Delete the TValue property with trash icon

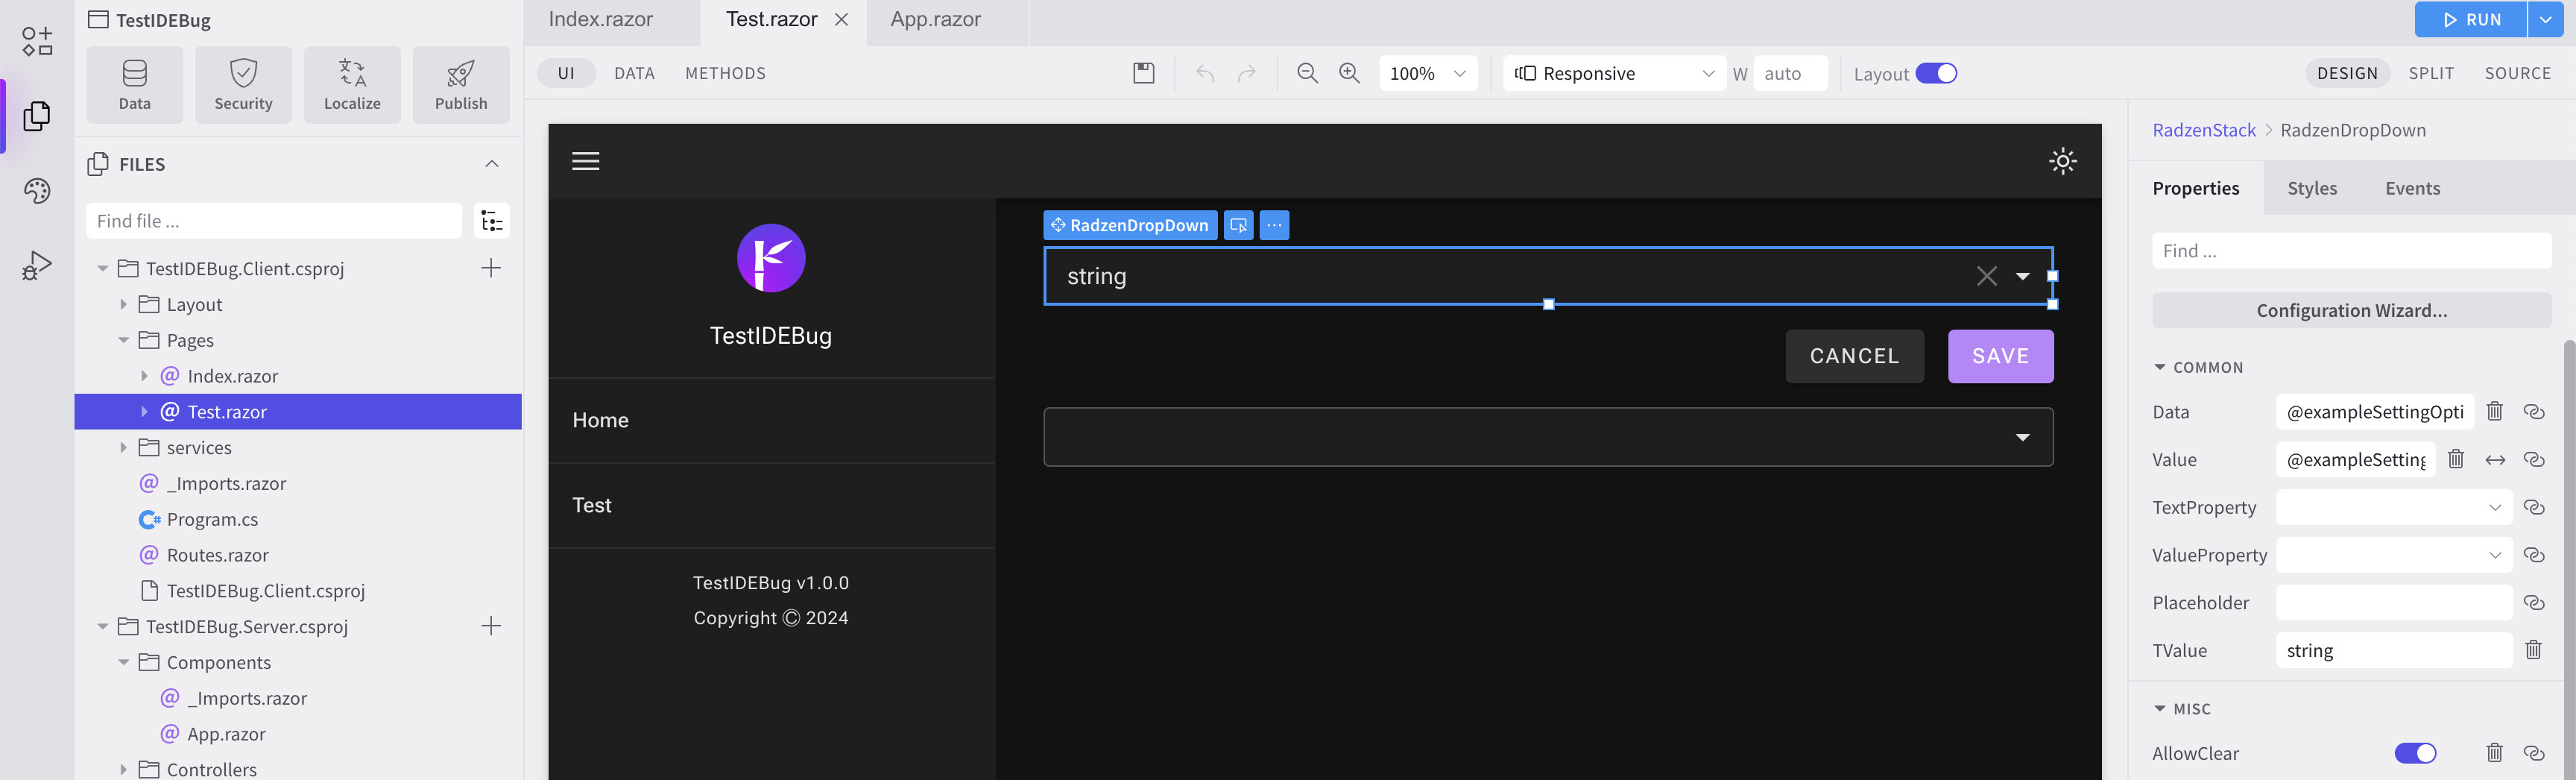tap(2534, 650)
